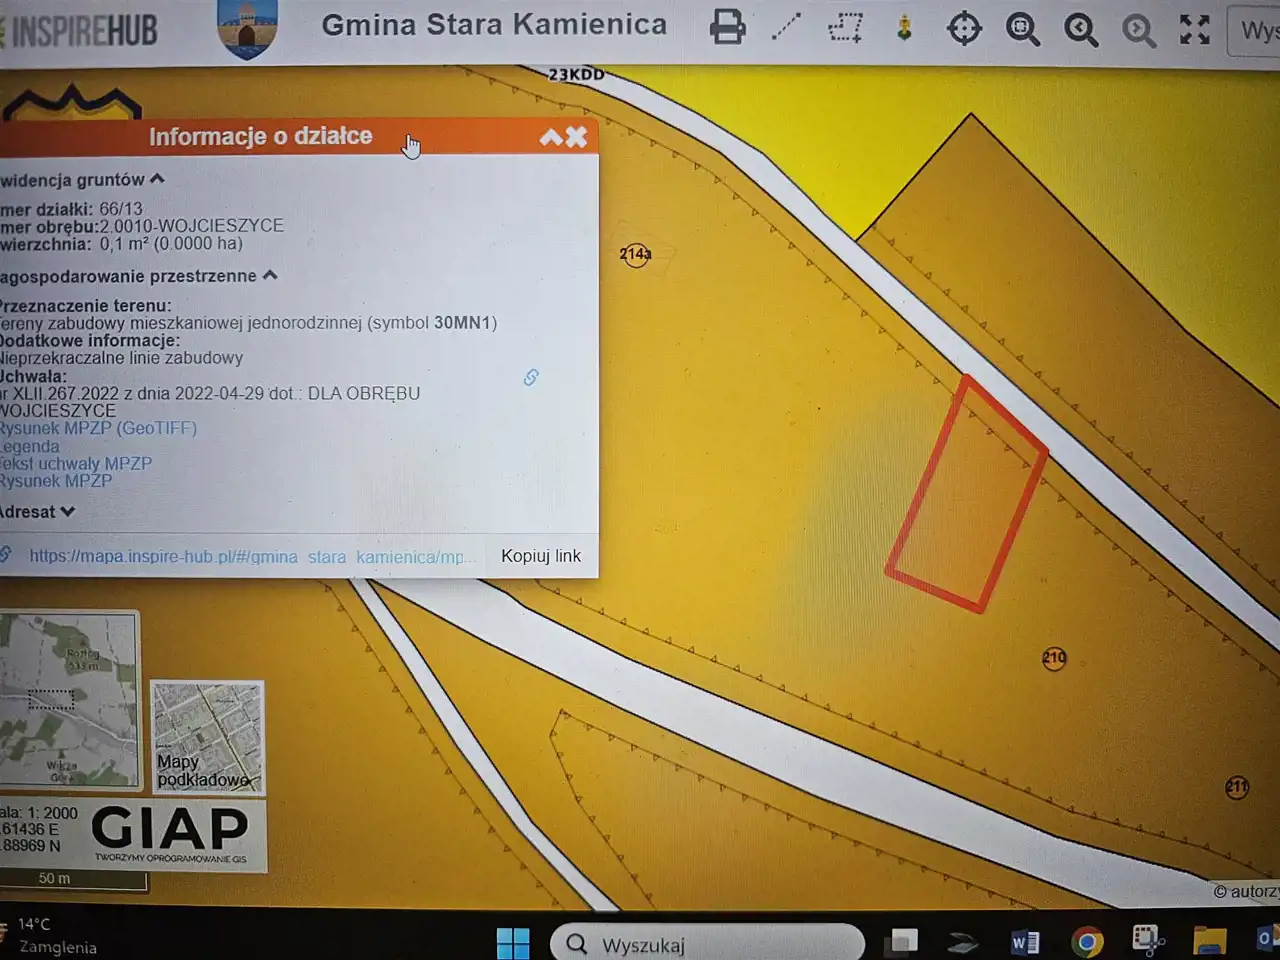
Task: Click the Wyszukaj taskbar search box
Action: tap(706, 944)
